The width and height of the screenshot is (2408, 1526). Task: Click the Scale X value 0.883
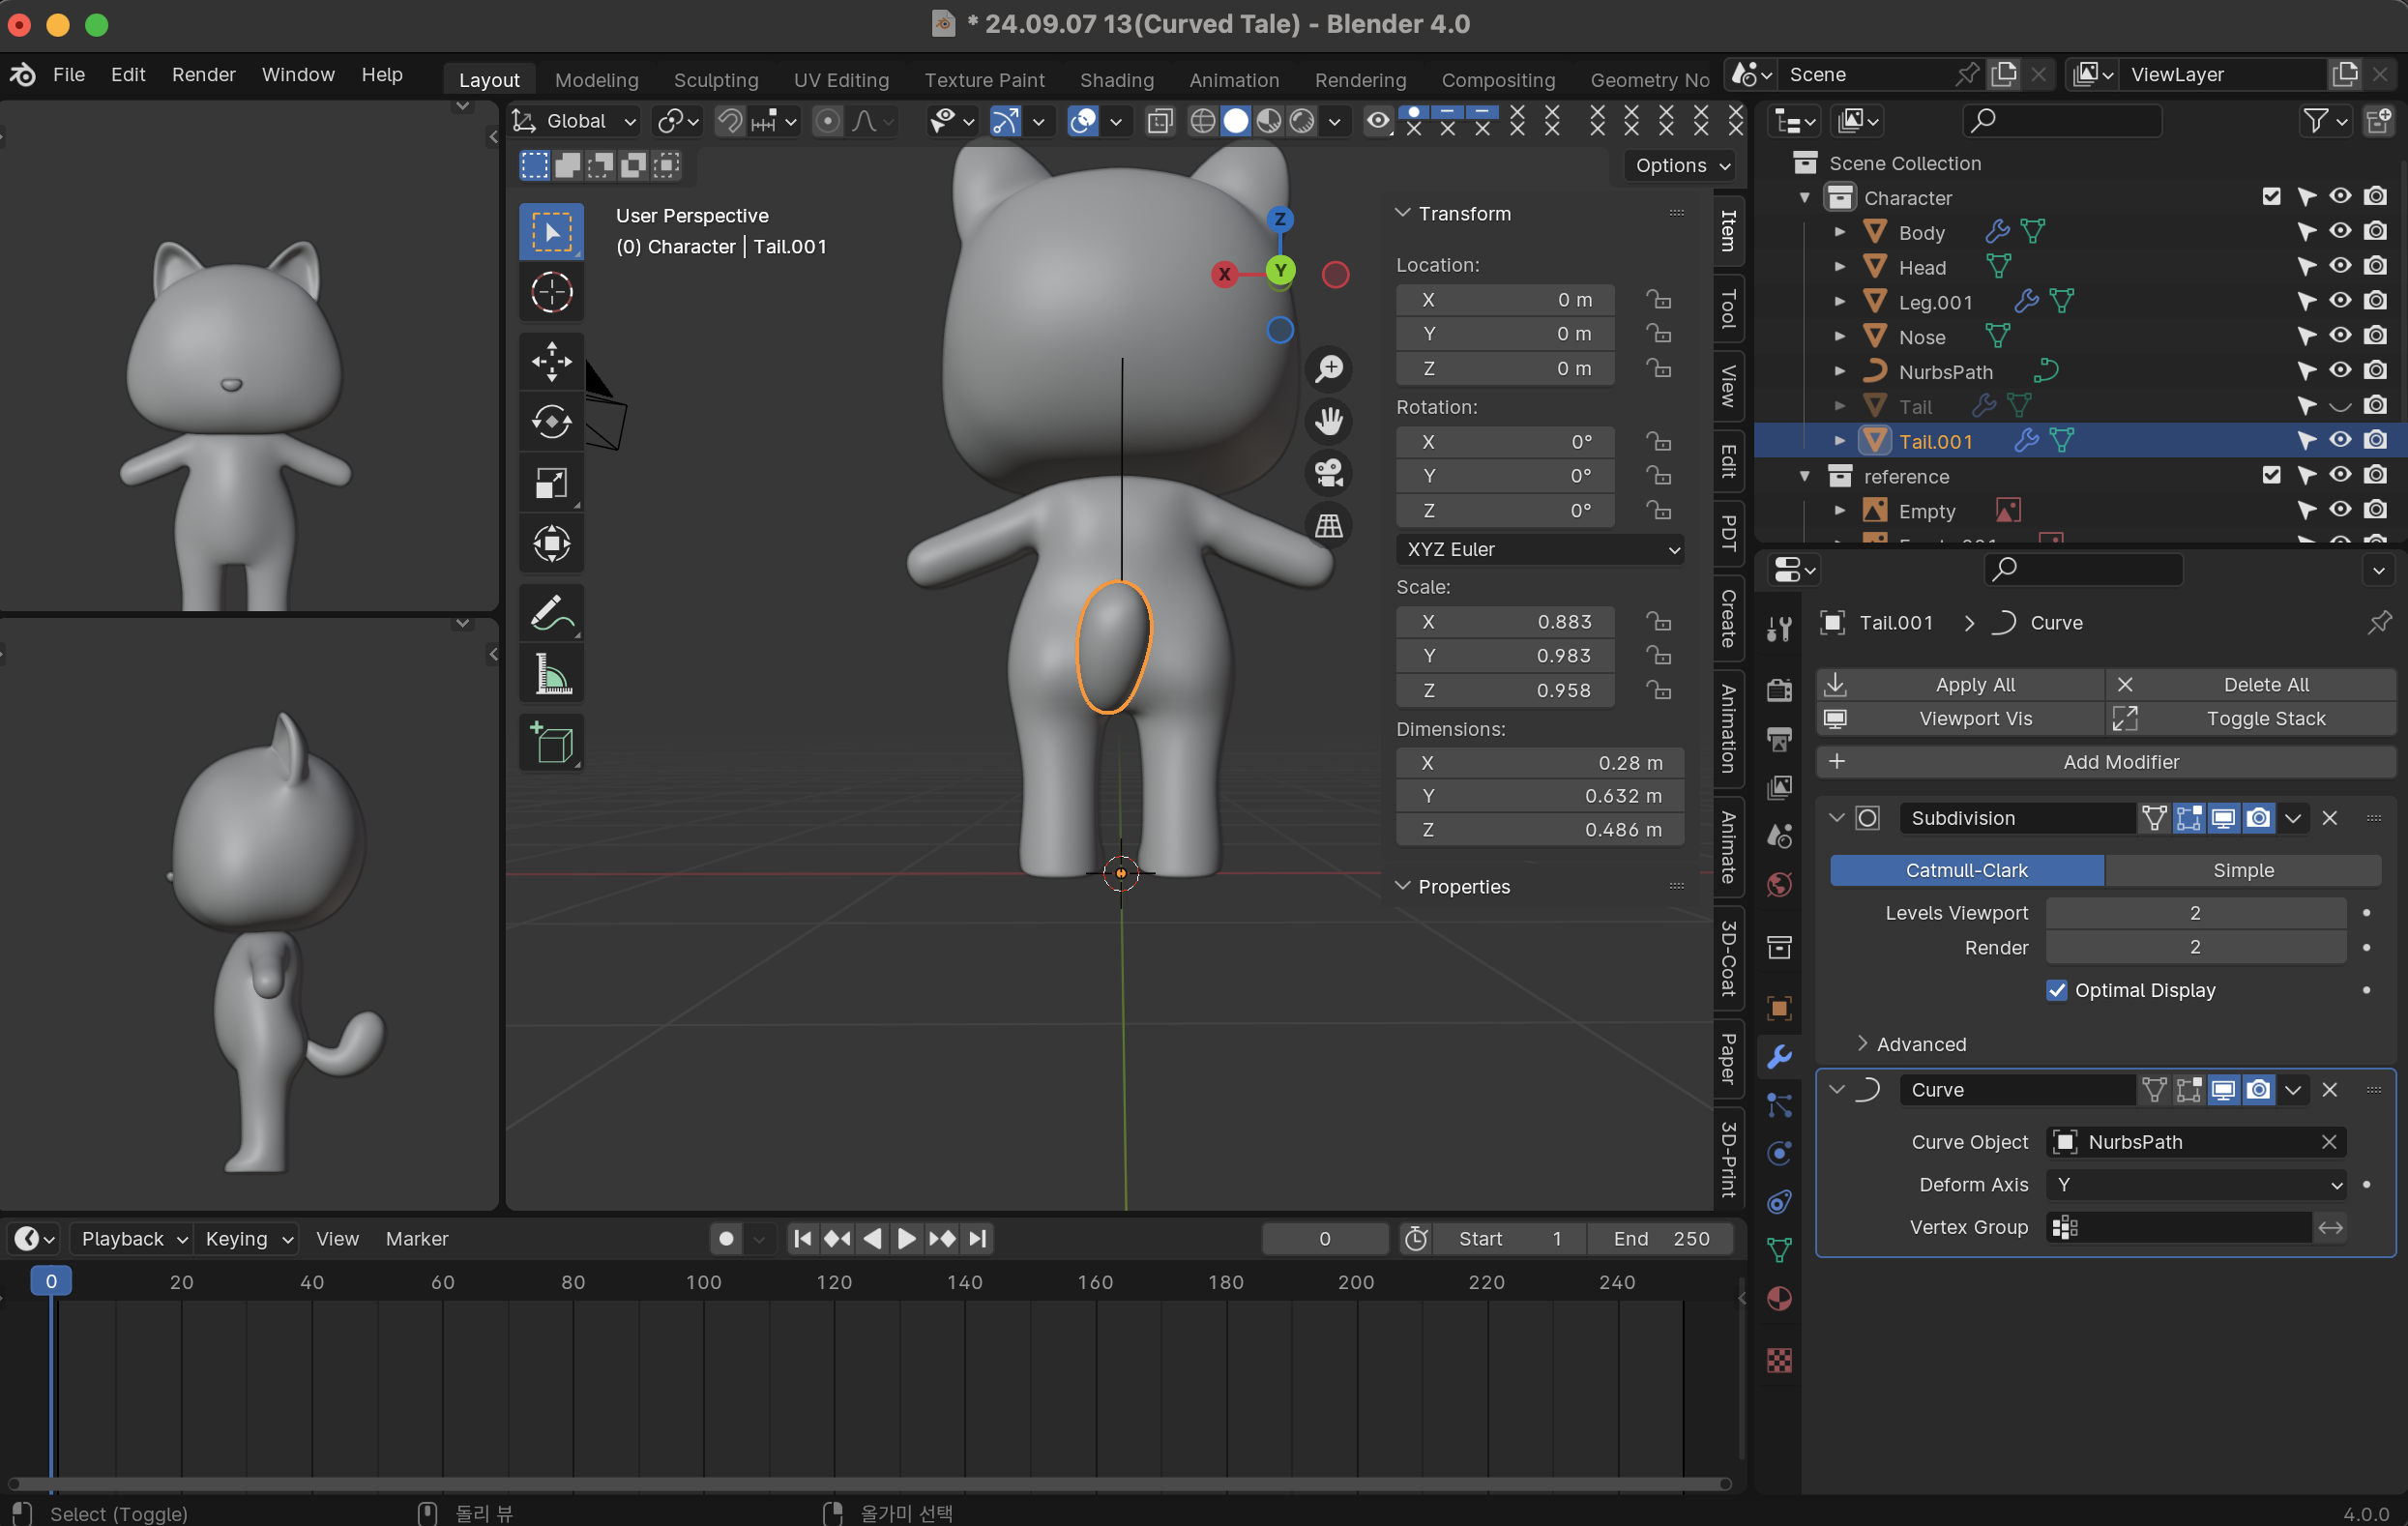1505,622
